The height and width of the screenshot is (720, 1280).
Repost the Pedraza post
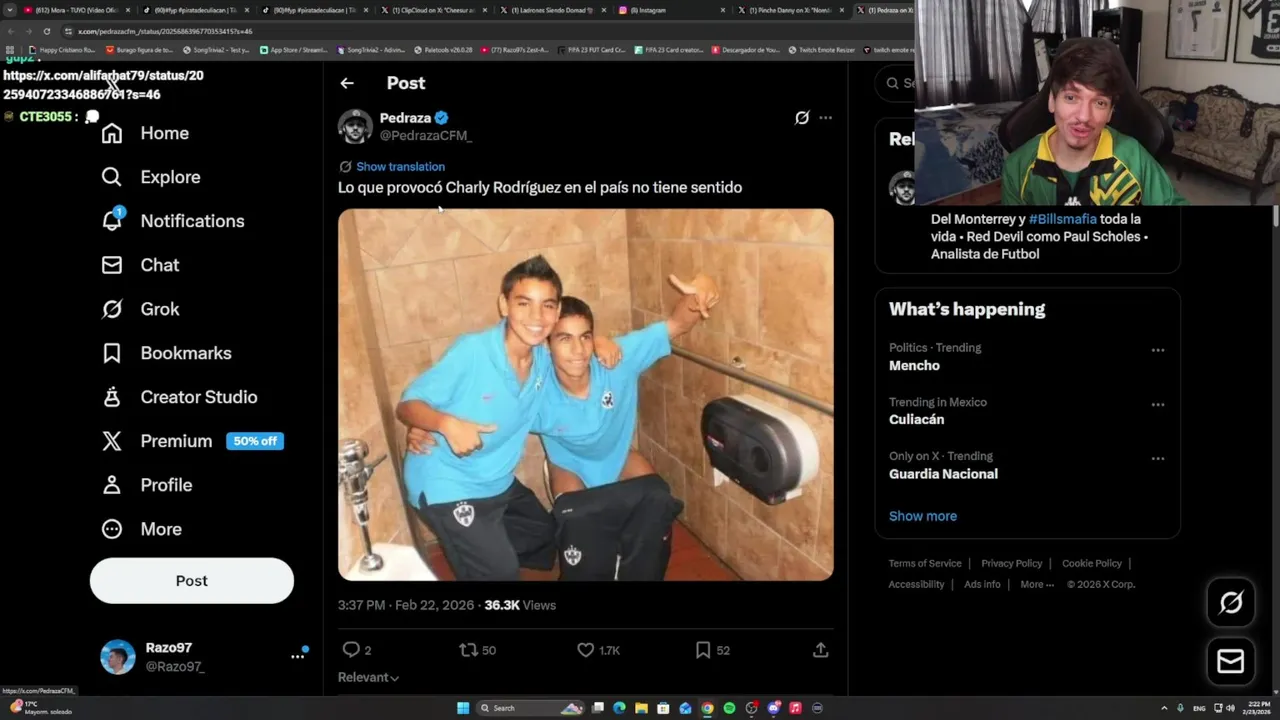468,650
